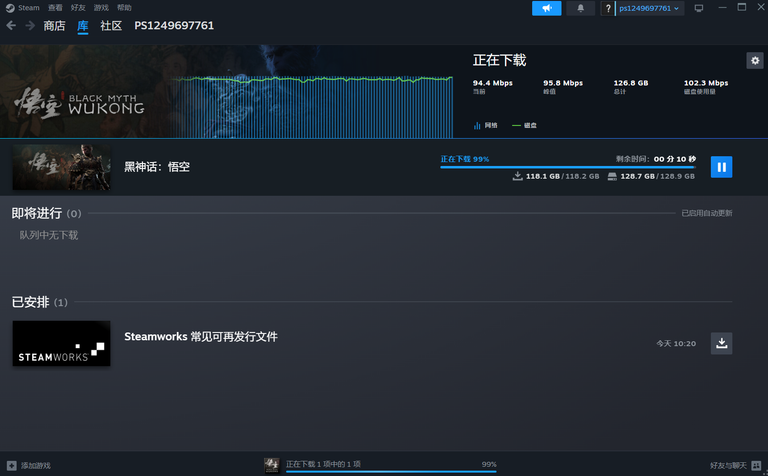Viewport: 768px width, 476px height.
Task: Click the question mark help icon
Action: [x=608, y=8]
